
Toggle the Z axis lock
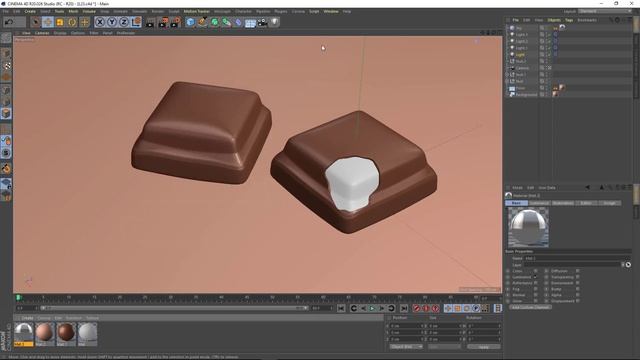124,22
